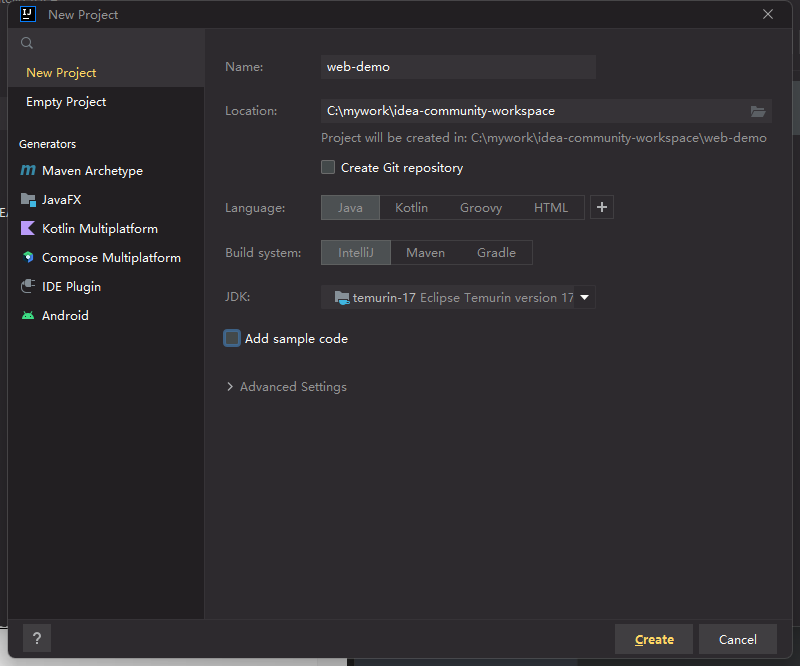Toggle the Add sample code checkbox

click(x=232, y=338)
